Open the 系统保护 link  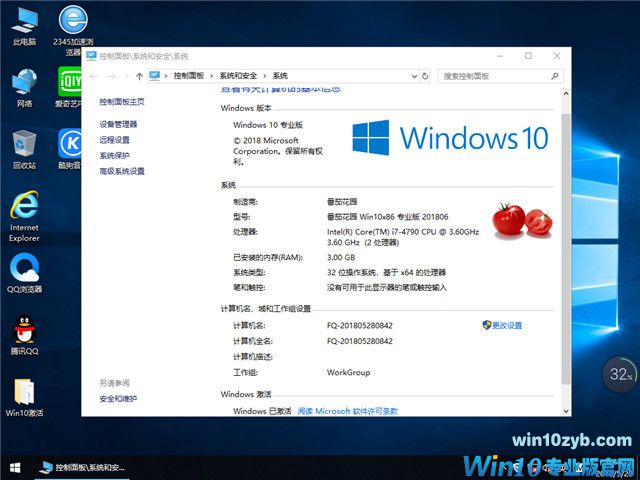114,156
